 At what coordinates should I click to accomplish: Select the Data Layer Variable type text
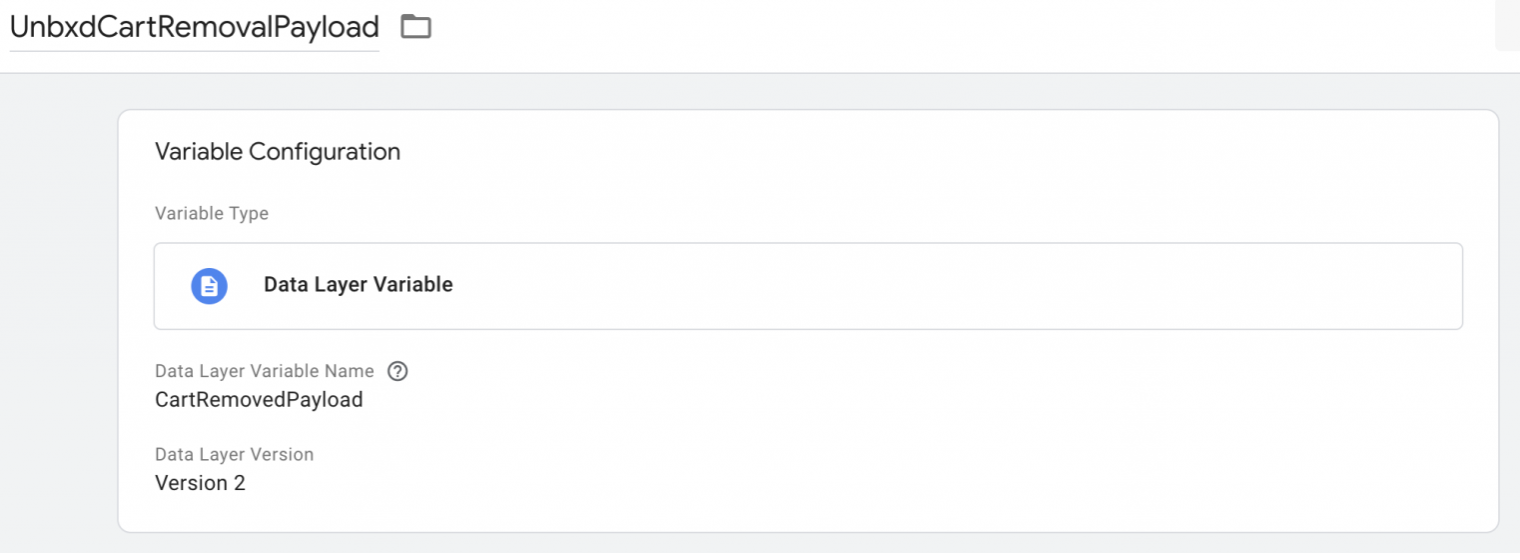pyautogui.click(x=358, y=285)
